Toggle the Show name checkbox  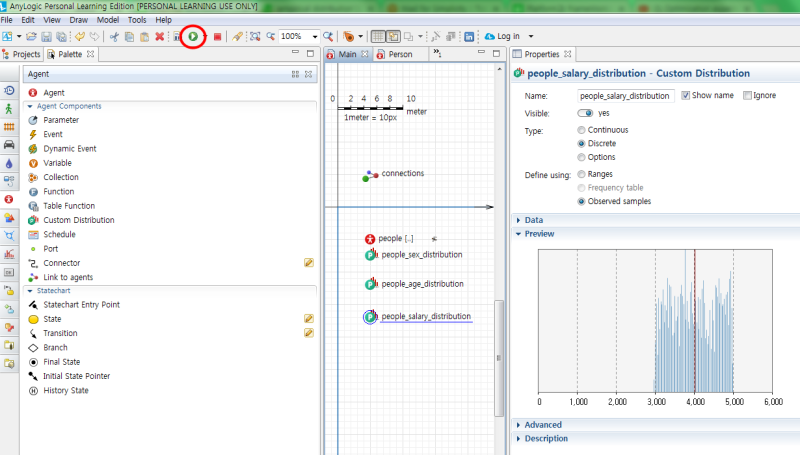coord(686,95)
